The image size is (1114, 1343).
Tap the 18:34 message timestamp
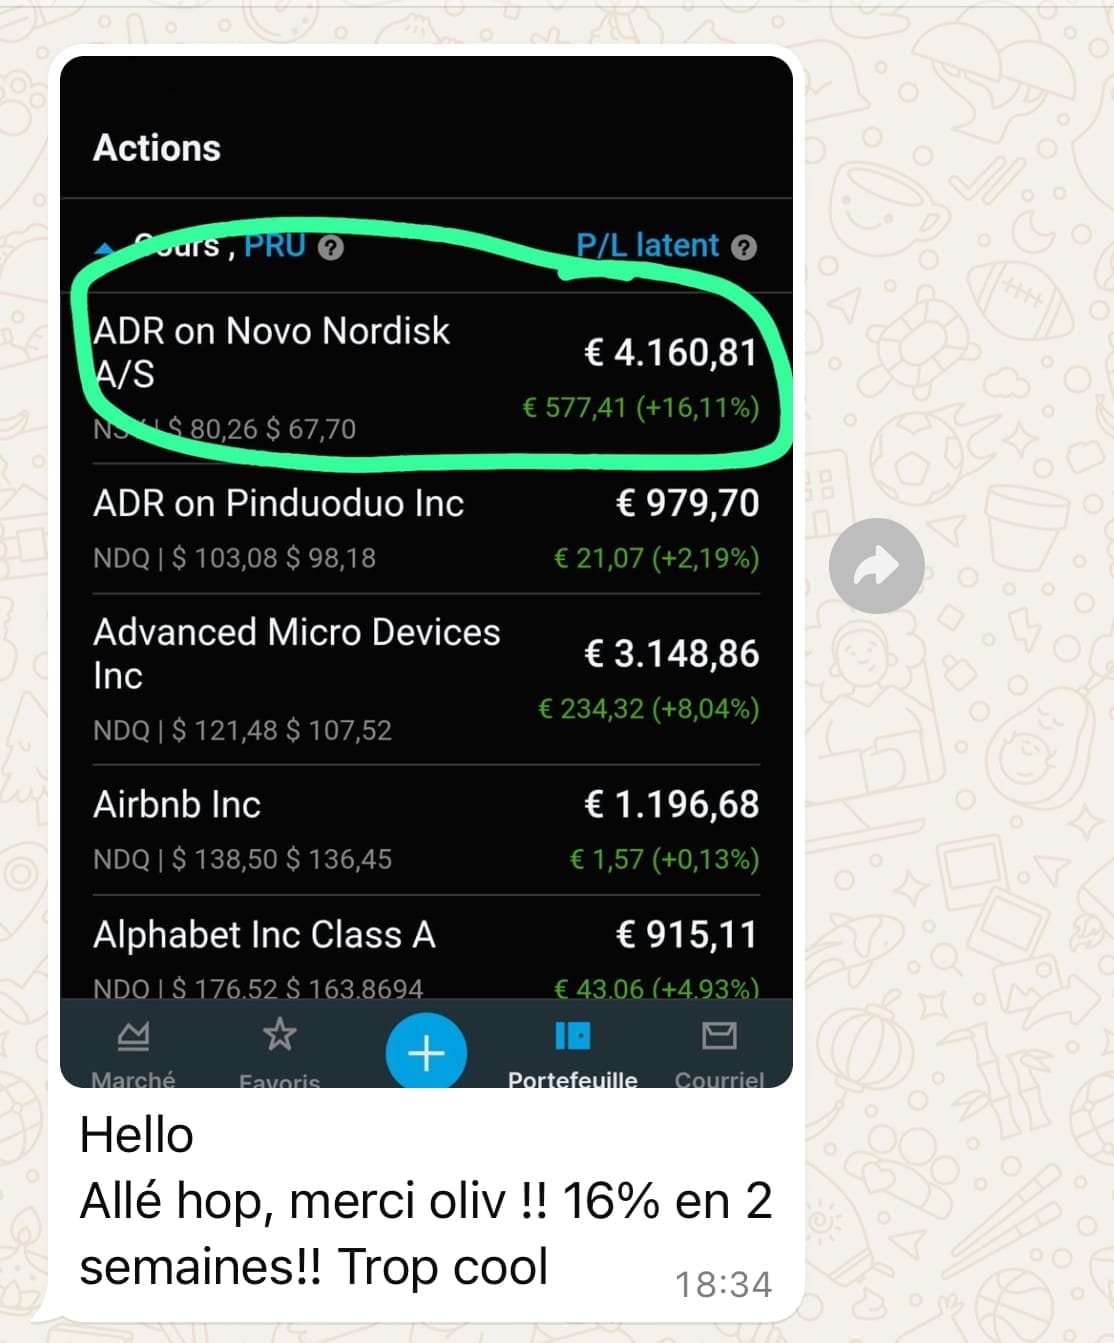[723, 1284]
